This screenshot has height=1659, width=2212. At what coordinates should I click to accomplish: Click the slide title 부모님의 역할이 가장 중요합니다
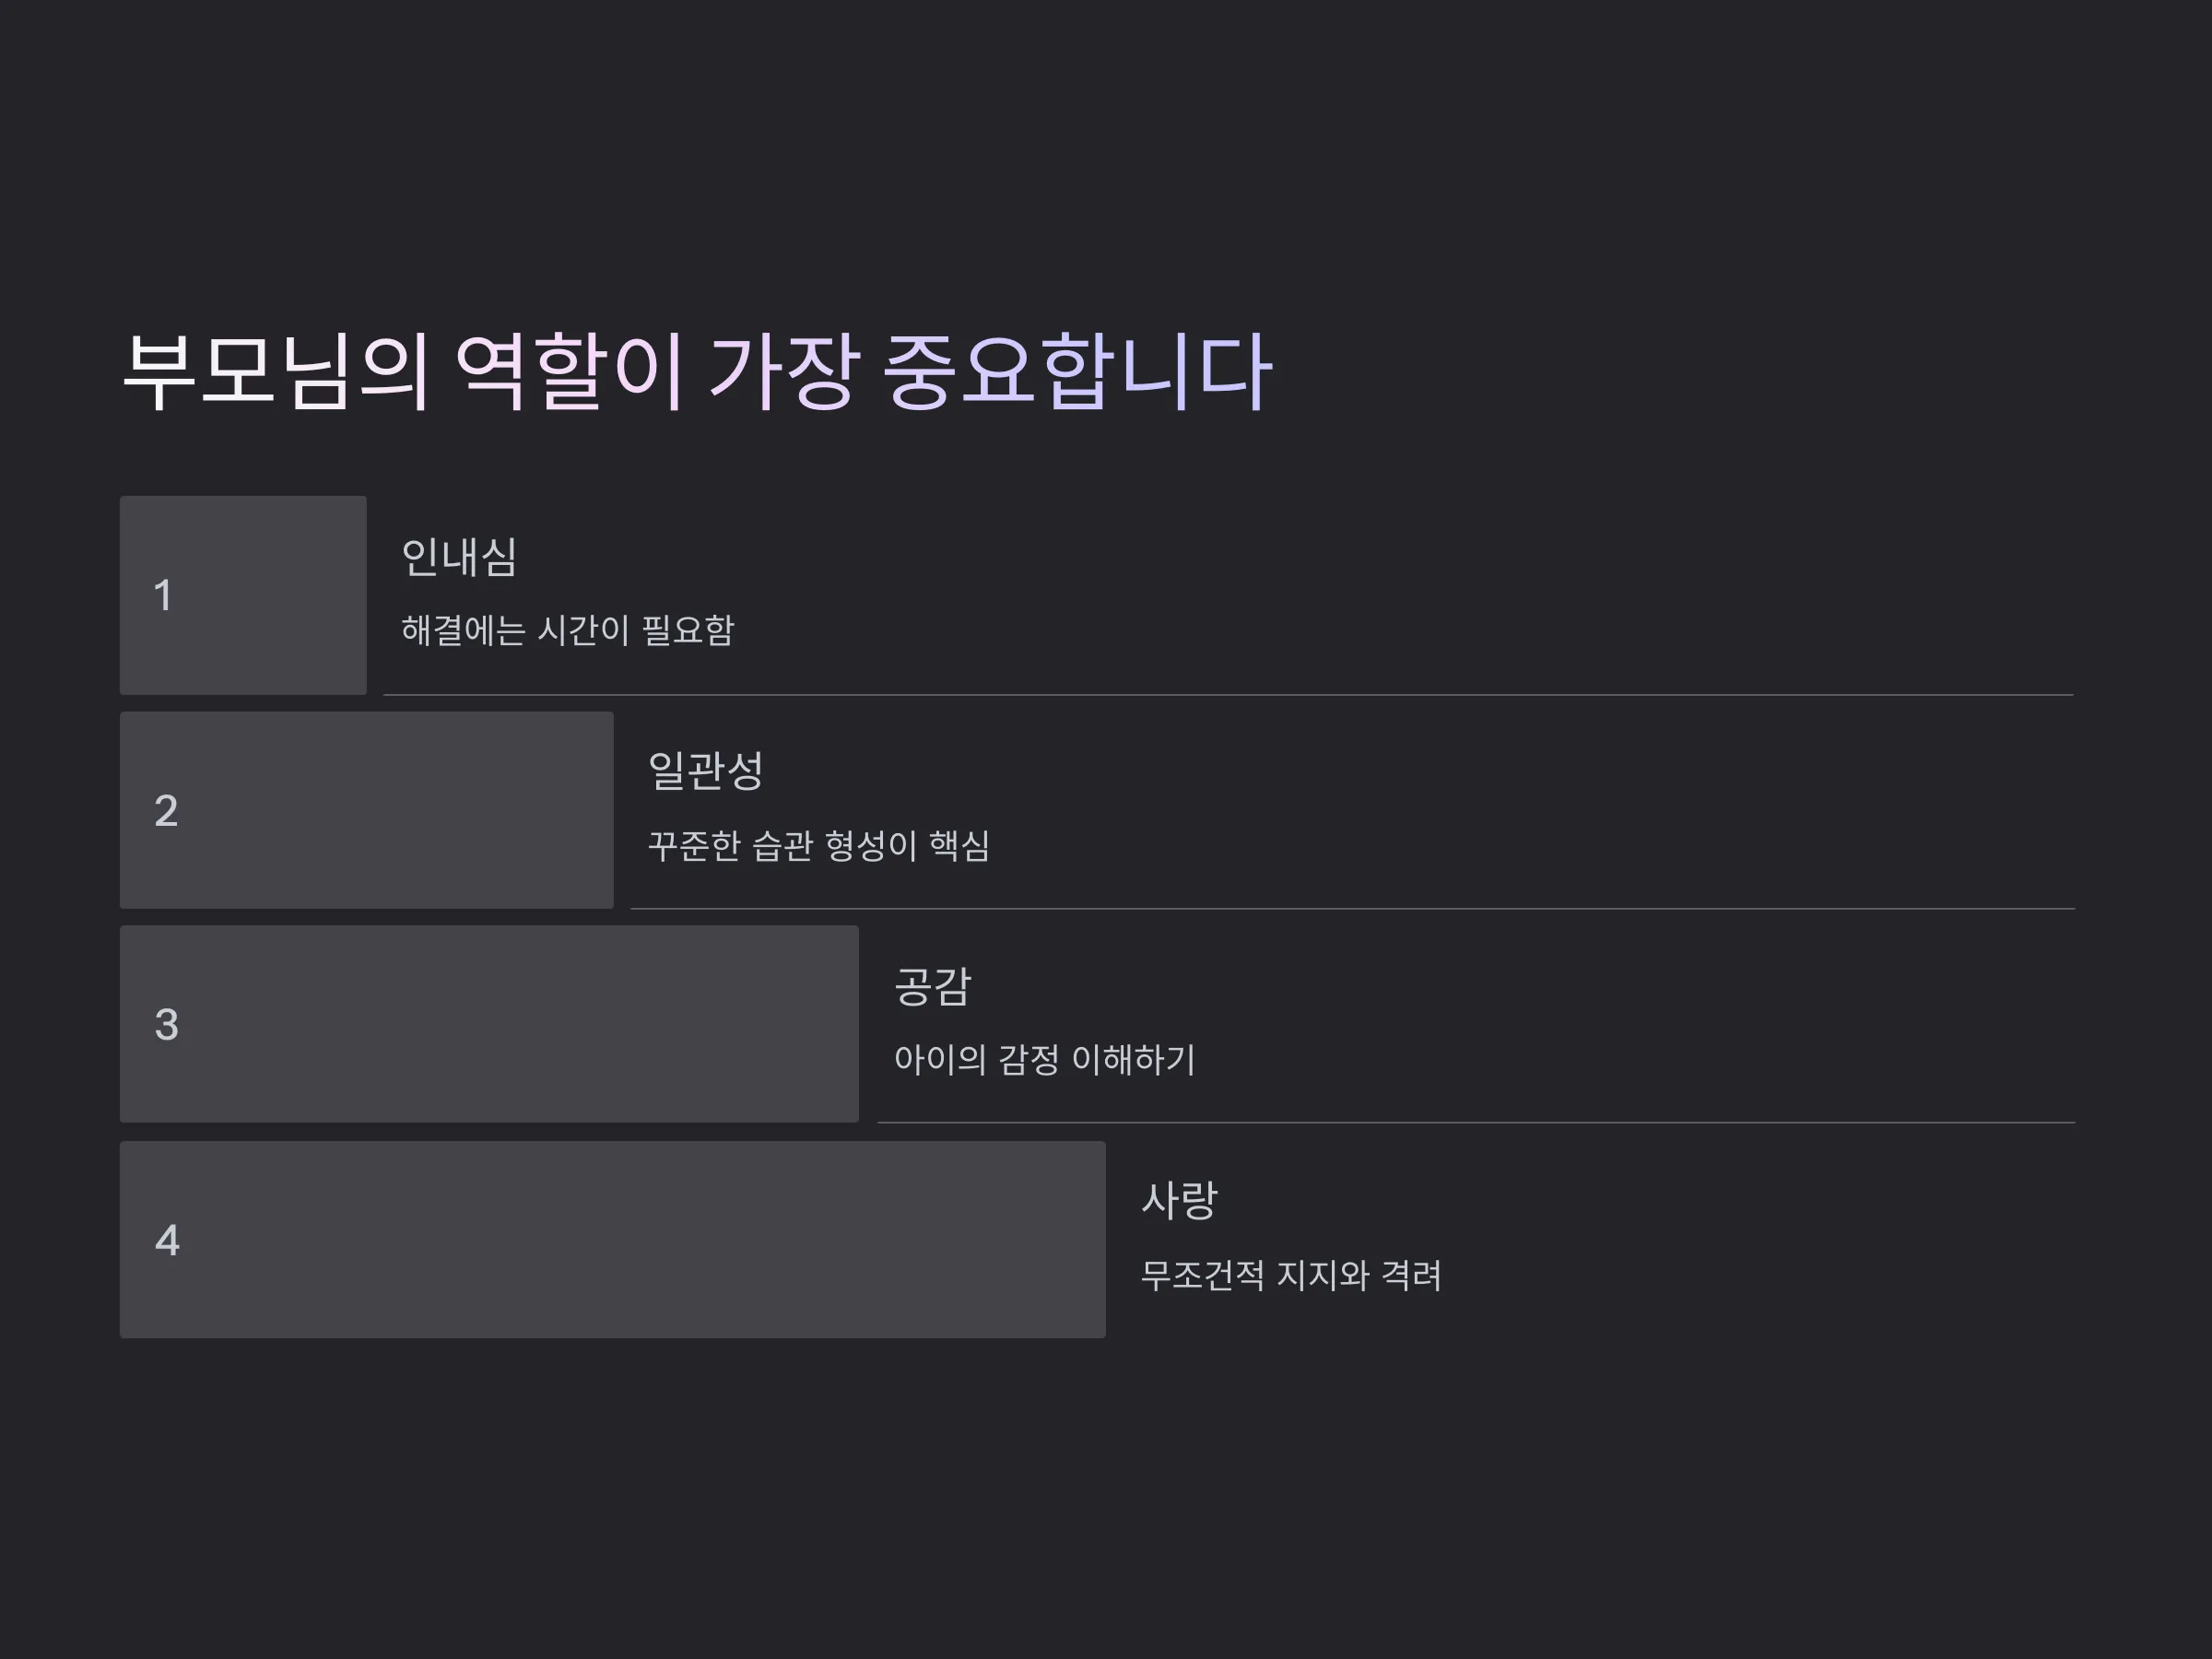[x=697, y=372]
